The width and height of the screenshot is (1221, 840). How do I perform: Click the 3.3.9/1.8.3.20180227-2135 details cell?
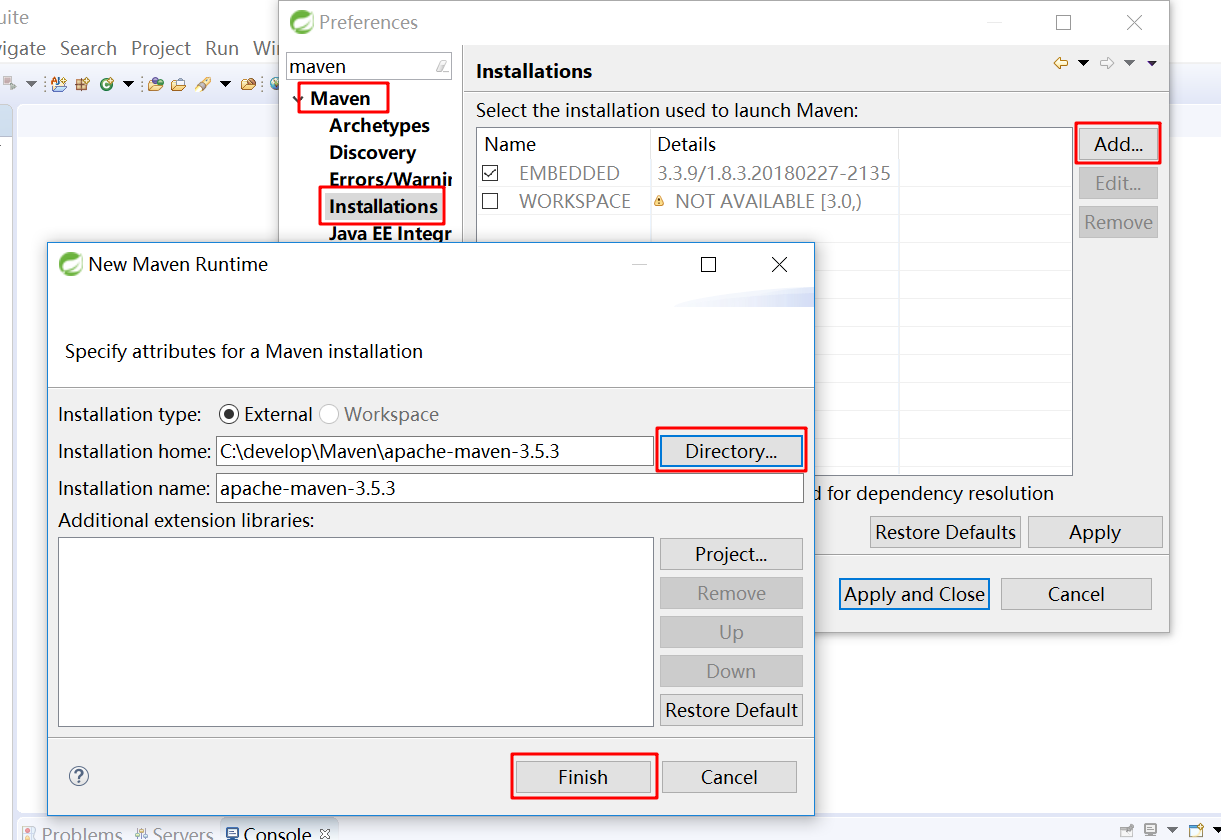pos(773,173)
